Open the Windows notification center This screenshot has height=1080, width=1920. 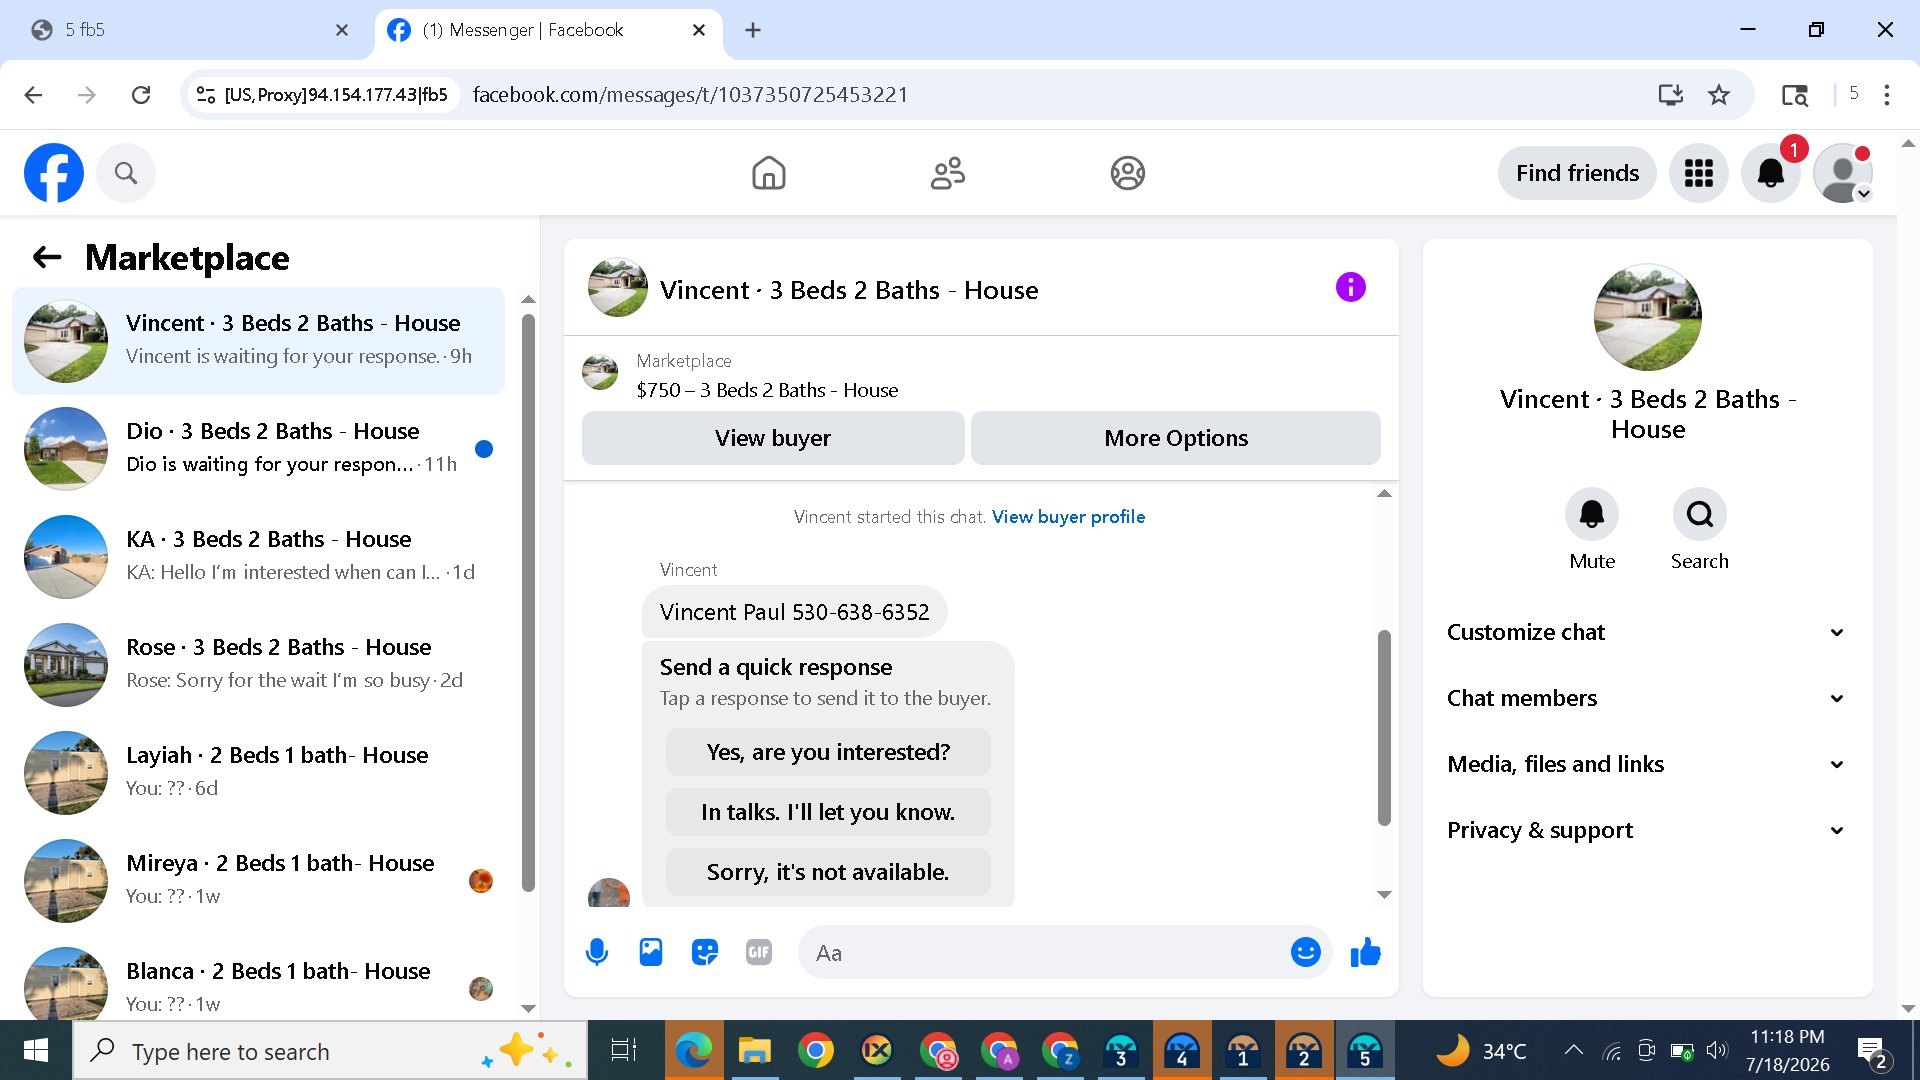[1873, 1051]
